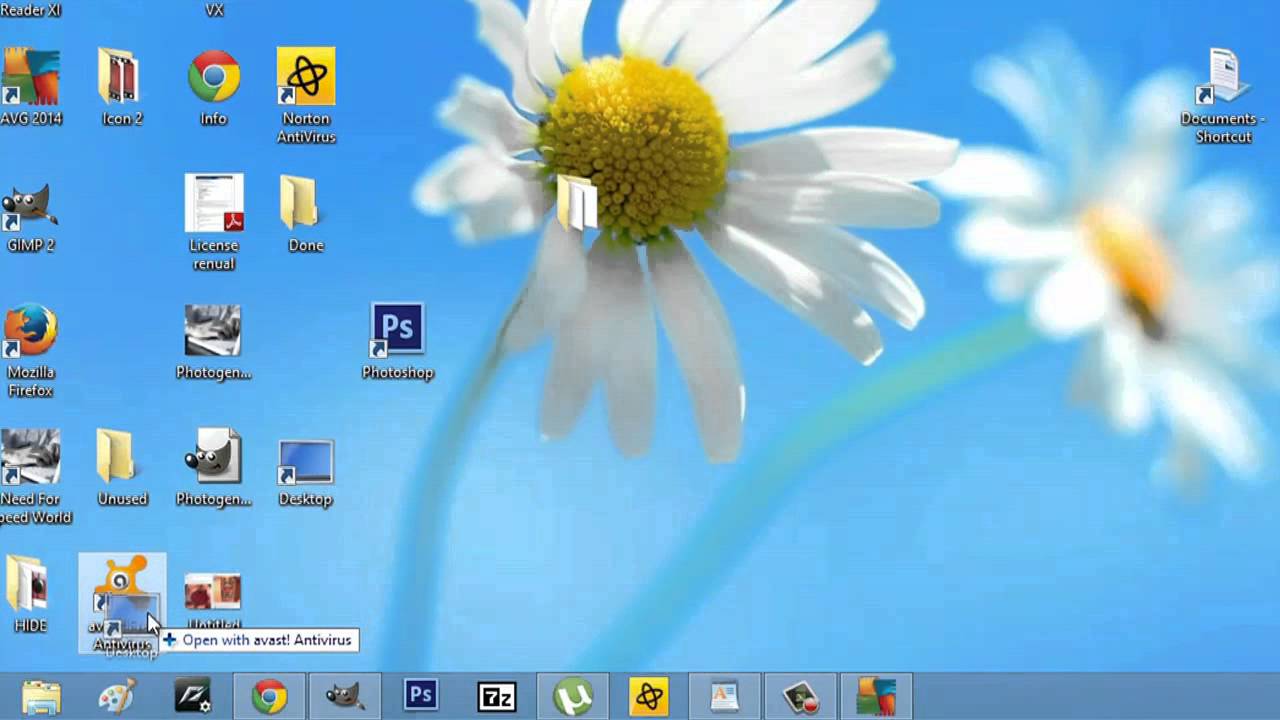This screenshot has width=1280, height=720.
Task: Launch Paint from the taskbar
Action: pyautogui.click(x=116, y=695)
